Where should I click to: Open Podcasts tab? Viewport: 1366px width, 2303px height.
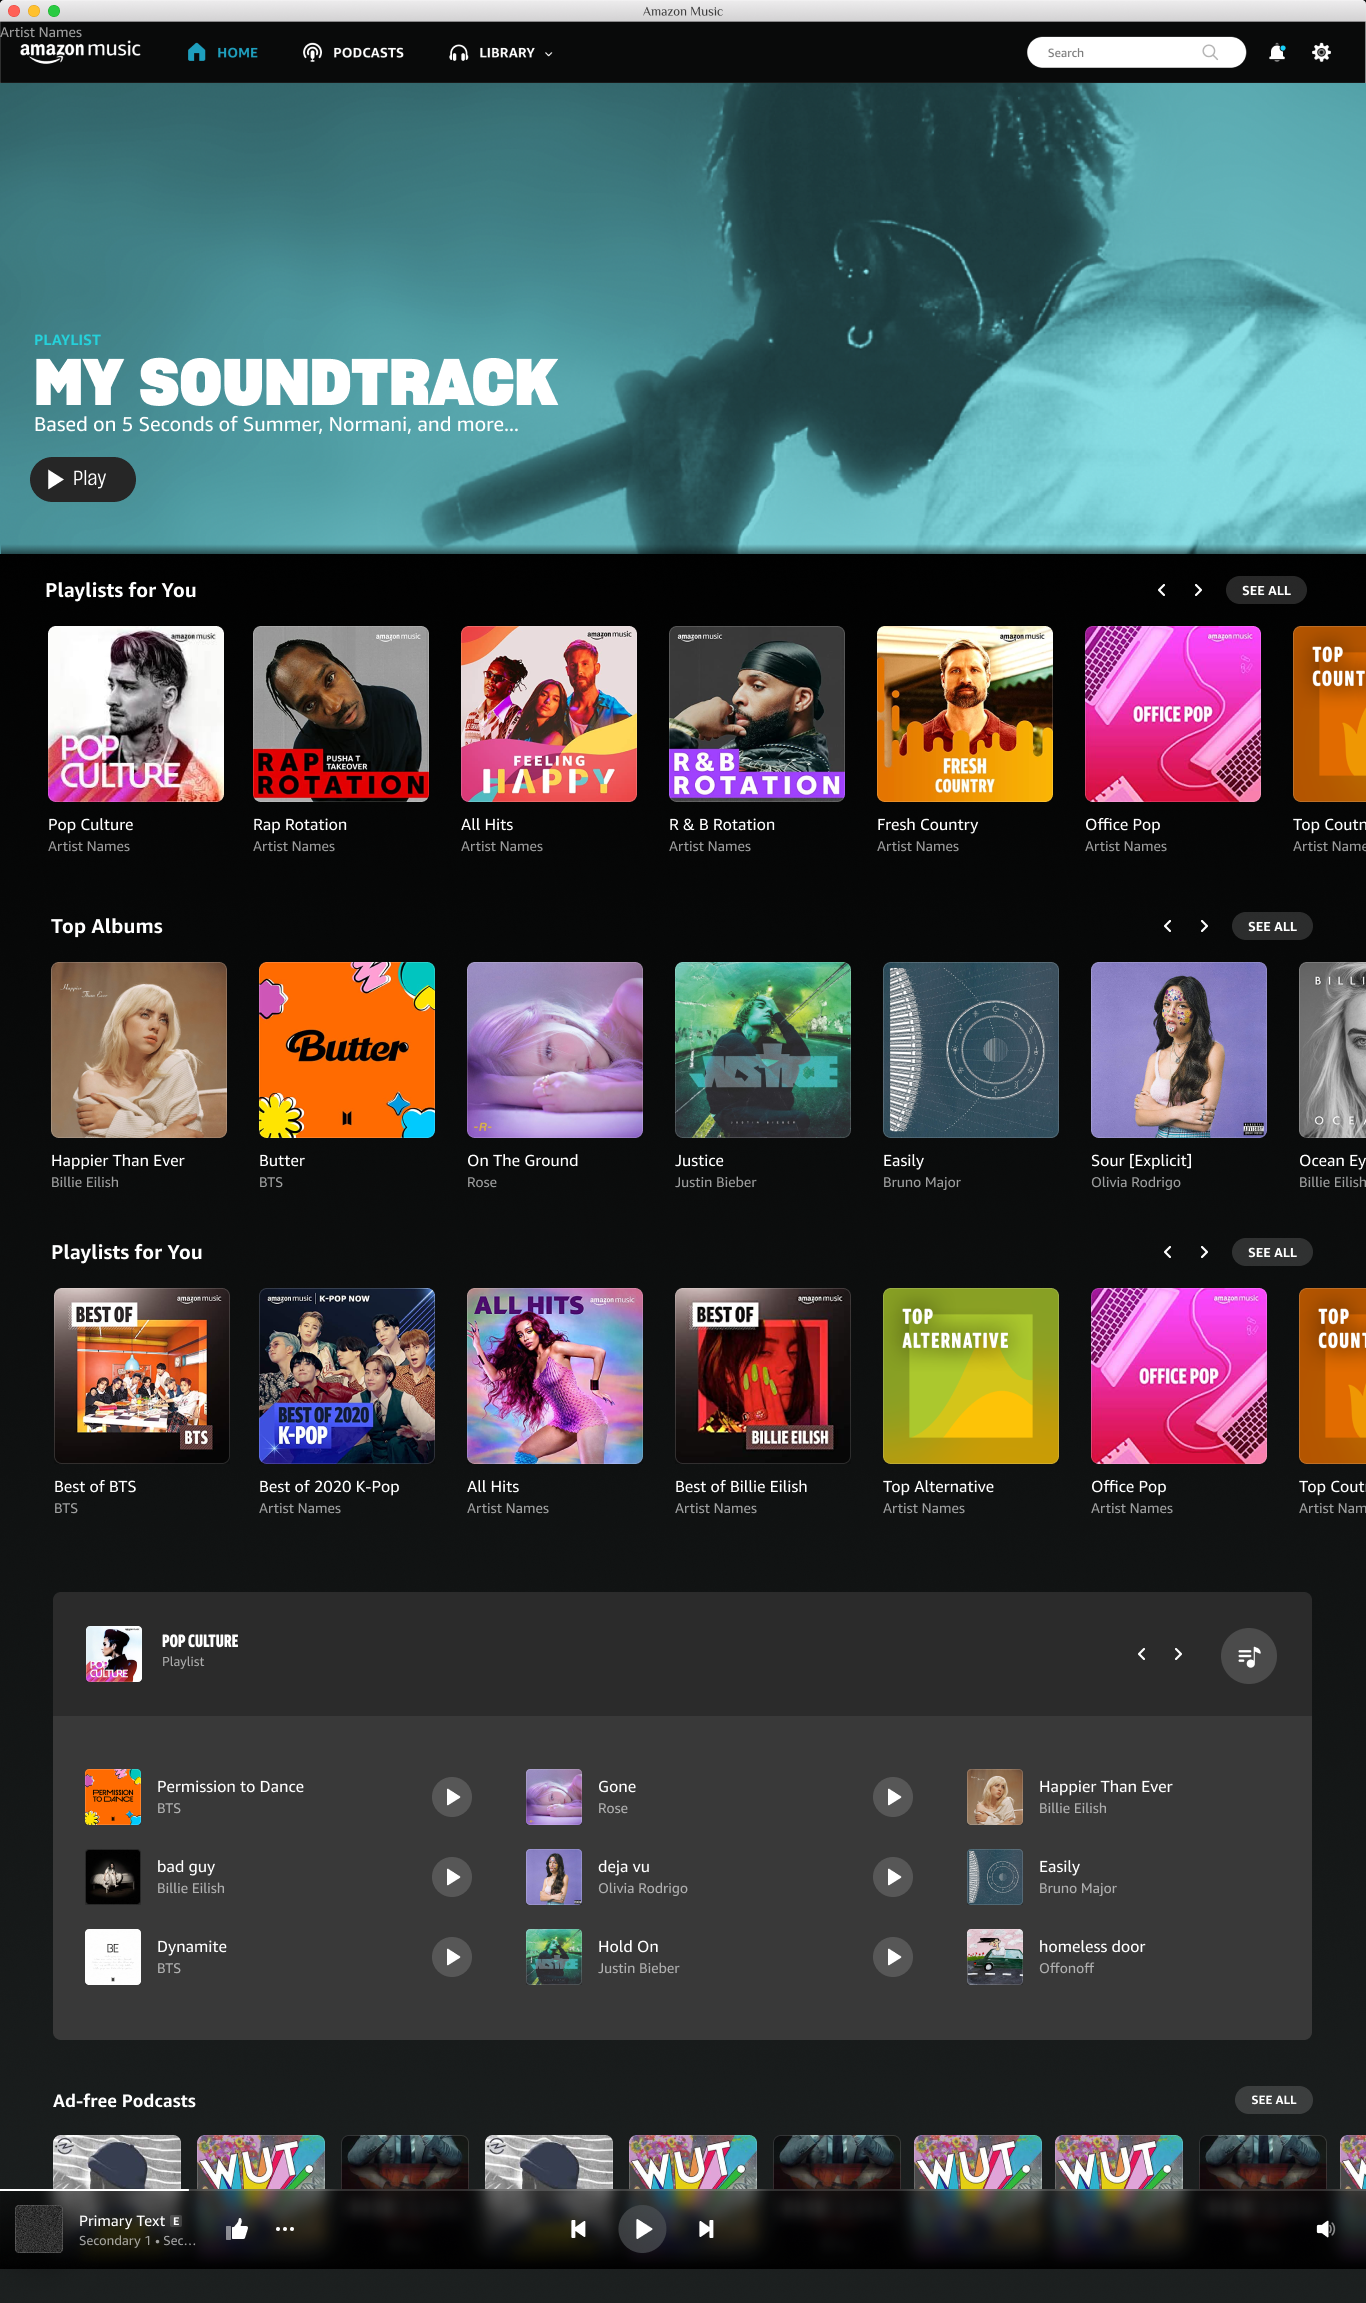pos(354,53)
